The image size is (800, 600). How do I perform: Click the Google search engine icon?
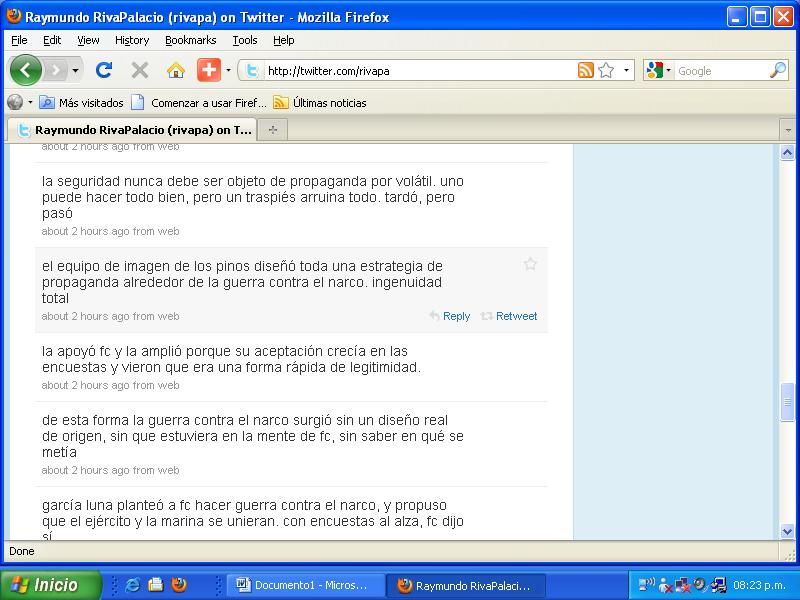pos(655,70)
